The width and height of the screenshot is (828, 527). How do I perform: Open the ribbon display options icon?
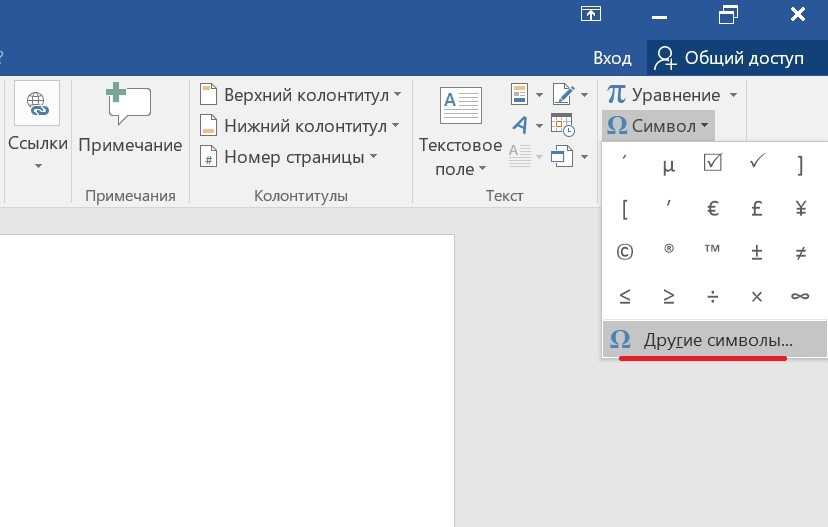591,14
